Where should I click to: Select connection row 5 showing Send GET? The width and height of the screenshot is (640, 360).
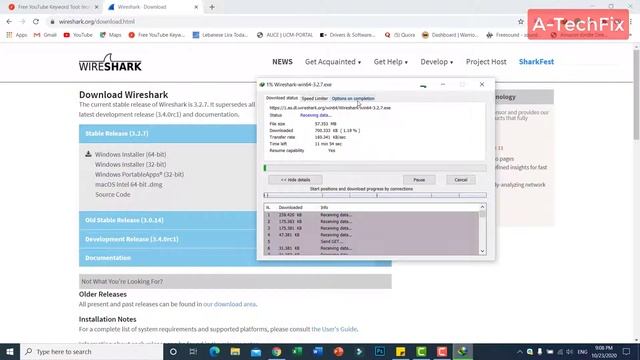coord(371,242)
